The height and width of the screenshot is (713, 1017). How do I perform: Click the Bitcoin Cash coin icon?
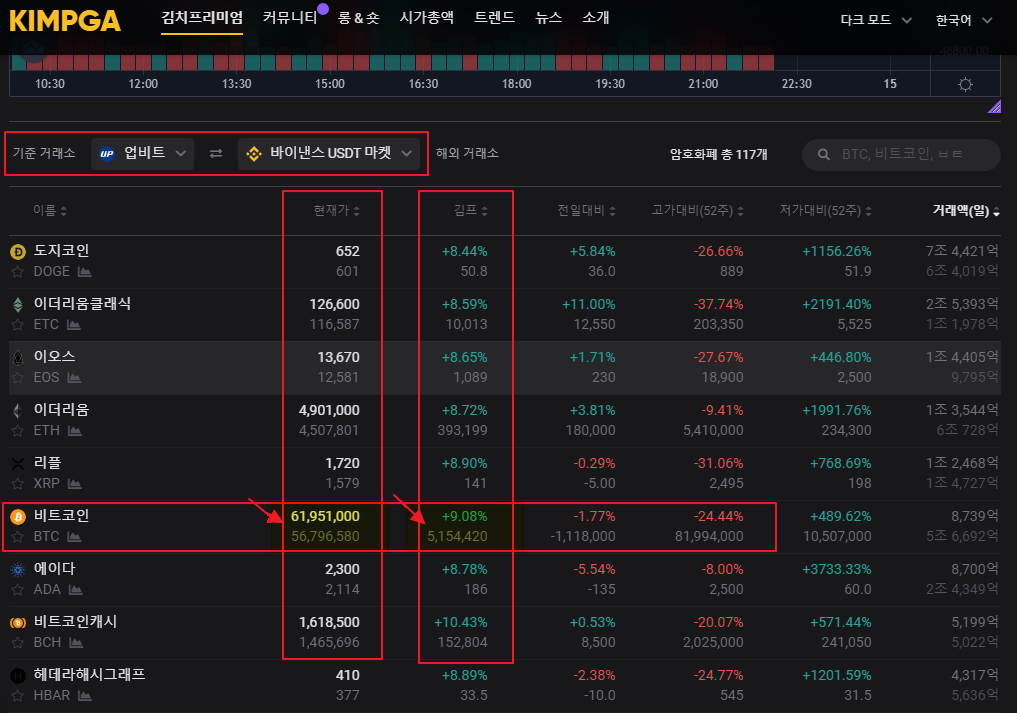(x=18, y=623)
